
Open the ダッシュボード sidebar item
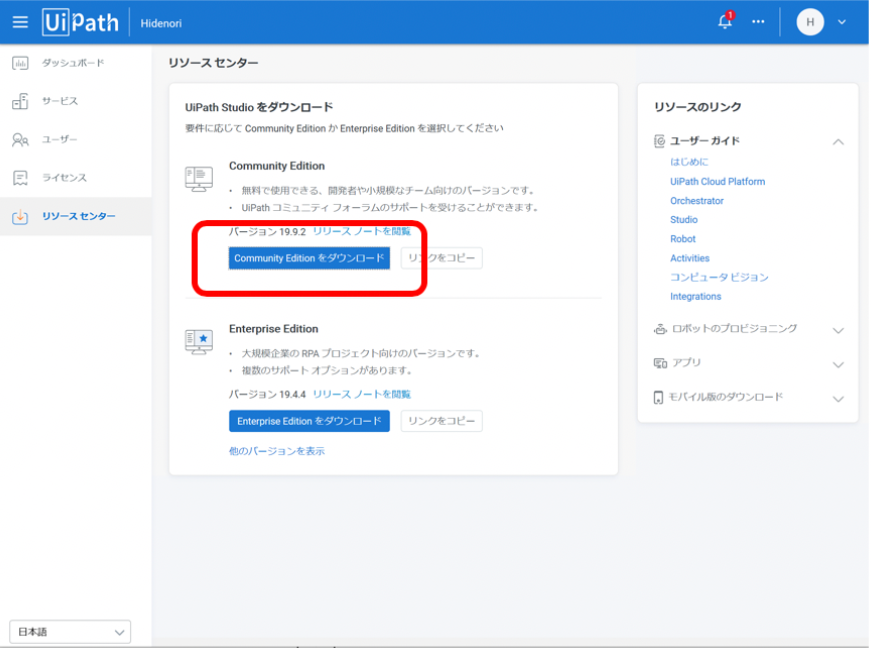(x=72, y=63)
